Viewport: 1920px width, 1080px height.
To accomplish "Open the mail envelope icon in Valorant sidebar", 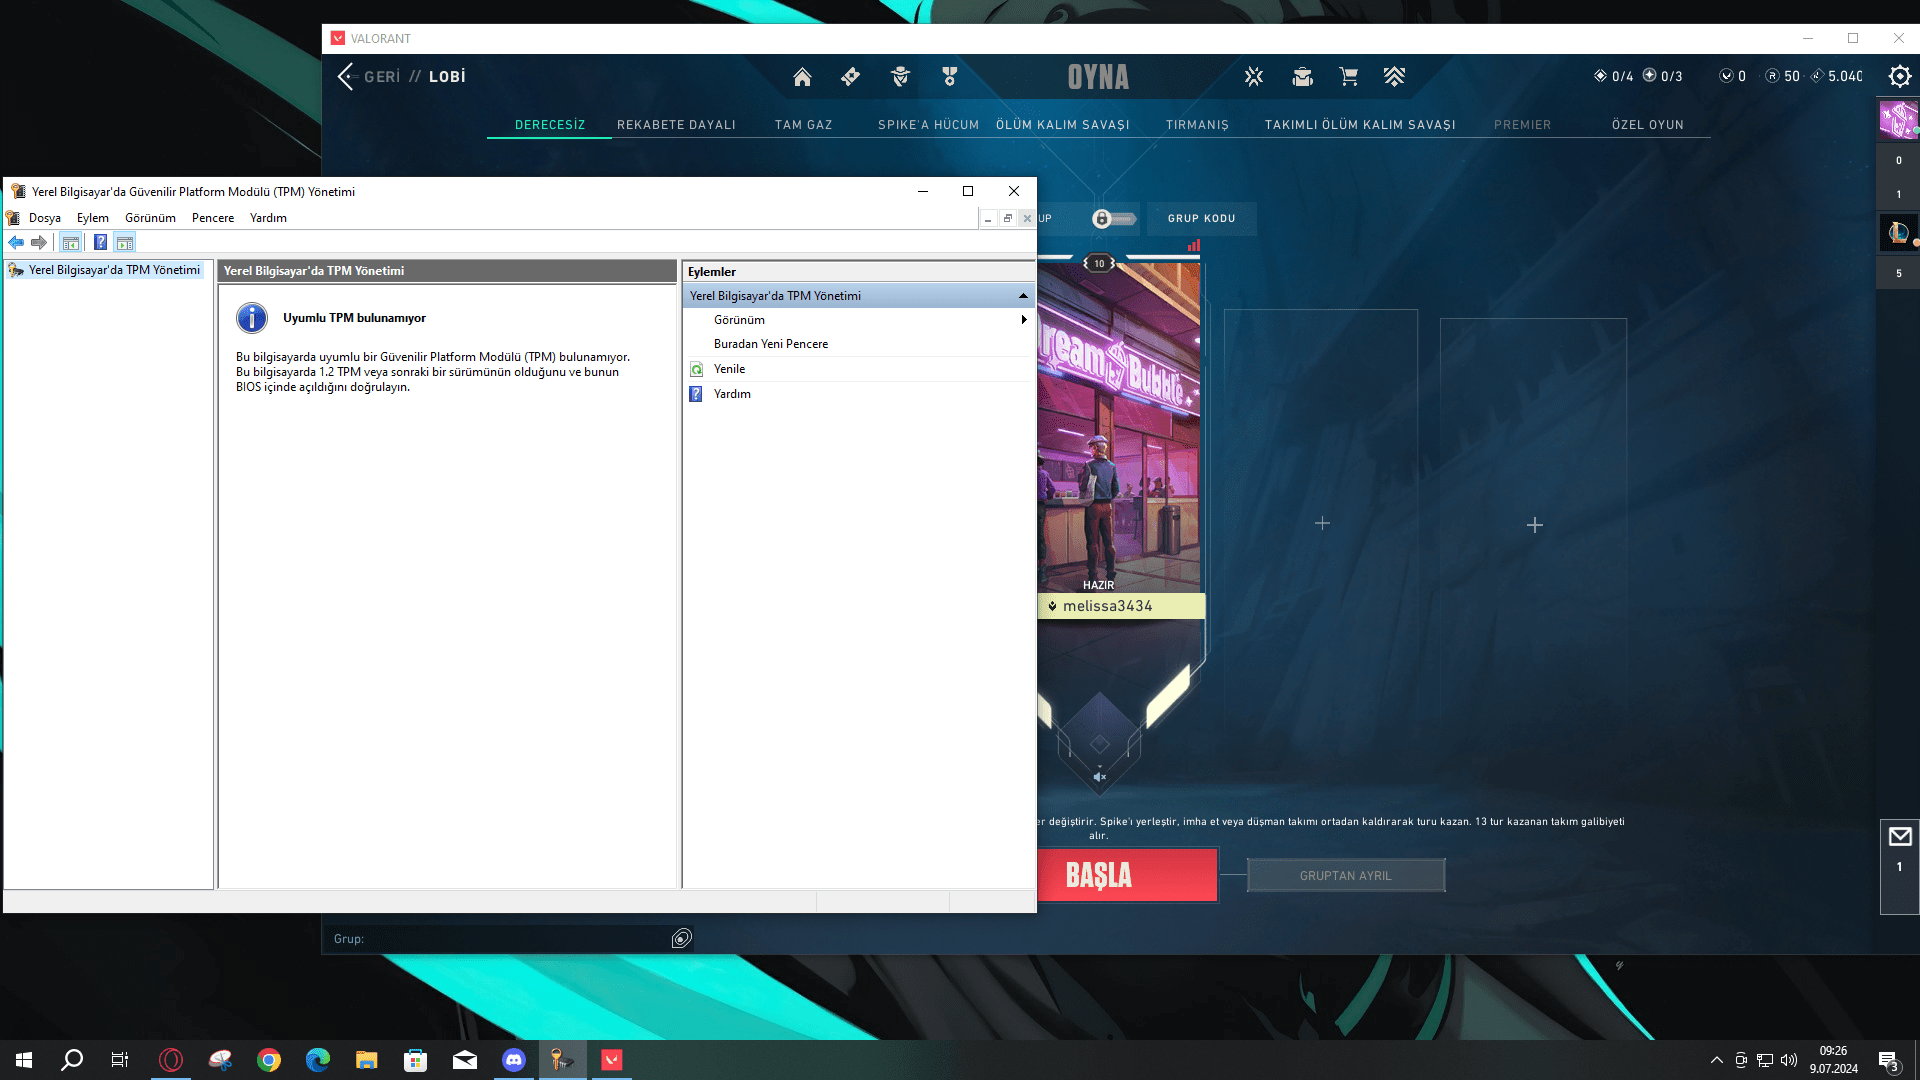I will coord(1900,837).
